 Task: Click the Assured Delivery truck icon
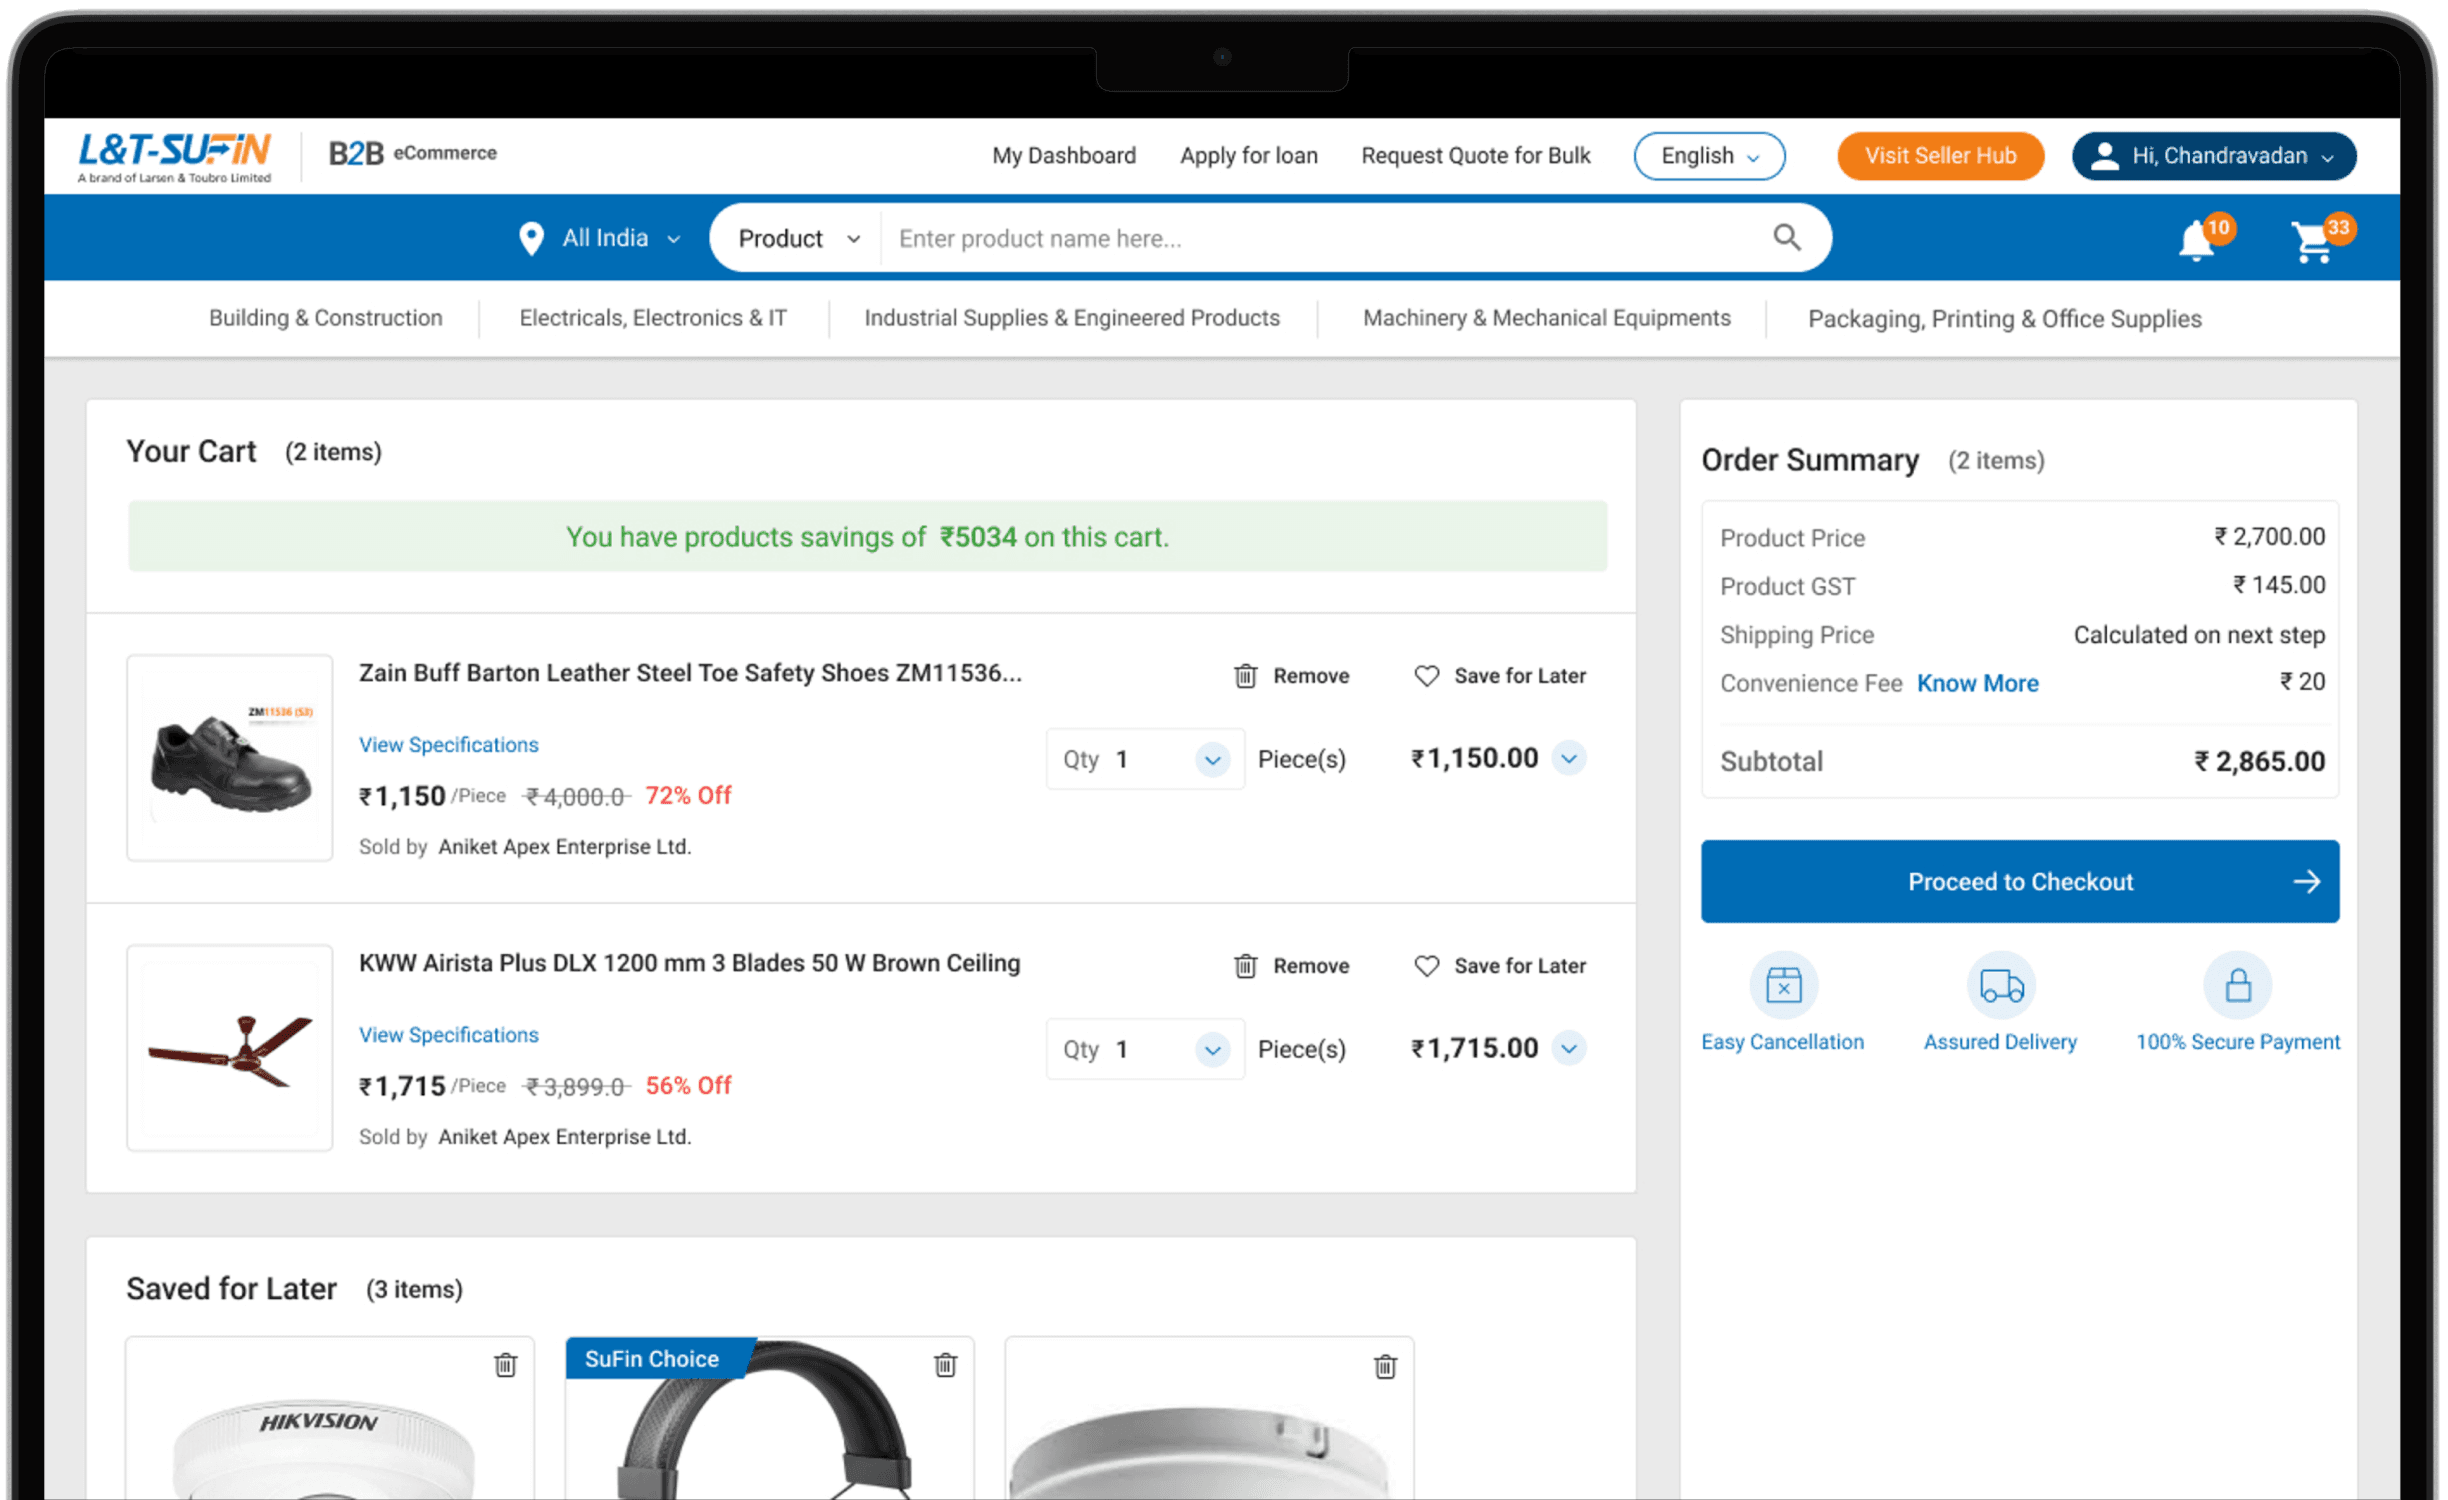click(2001, 986)
